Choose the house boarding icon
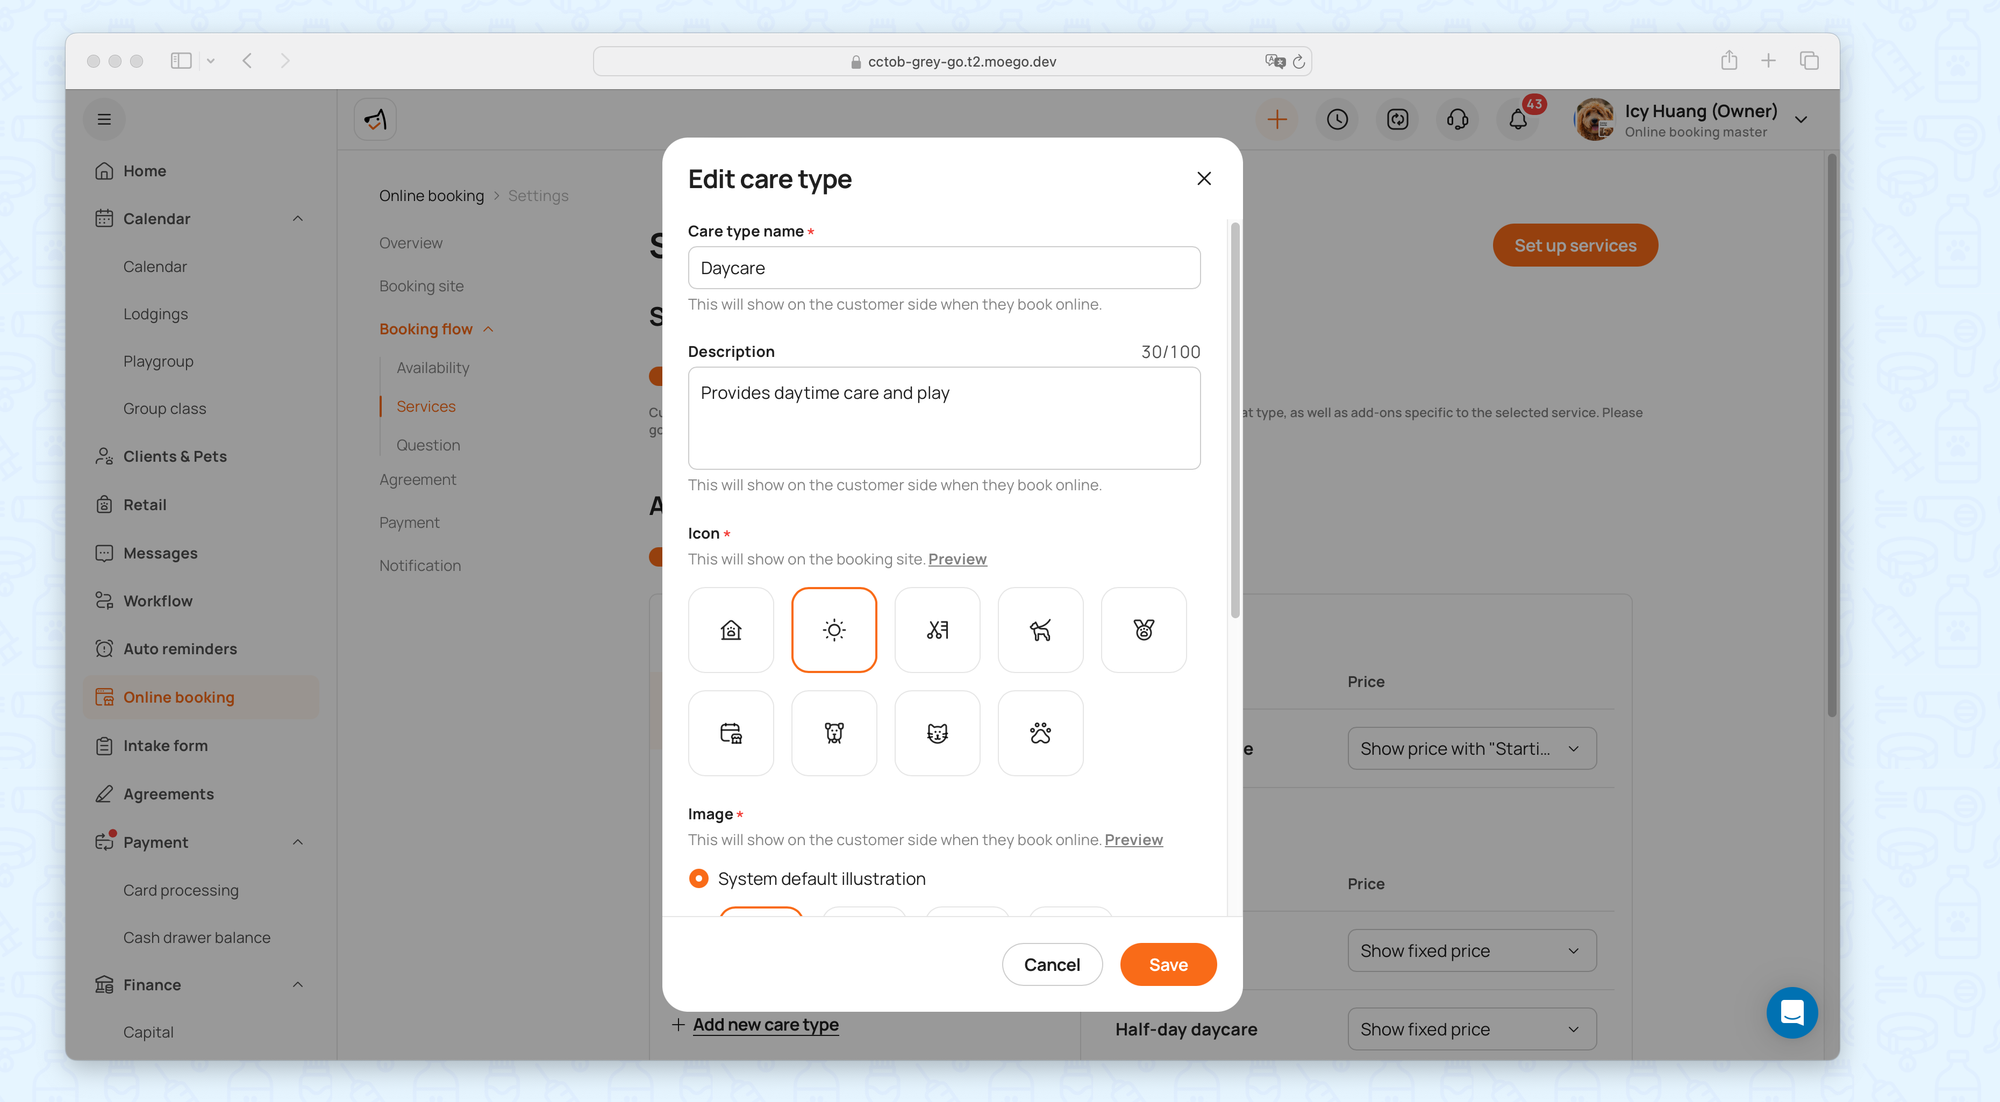 [x=731, y=630]
